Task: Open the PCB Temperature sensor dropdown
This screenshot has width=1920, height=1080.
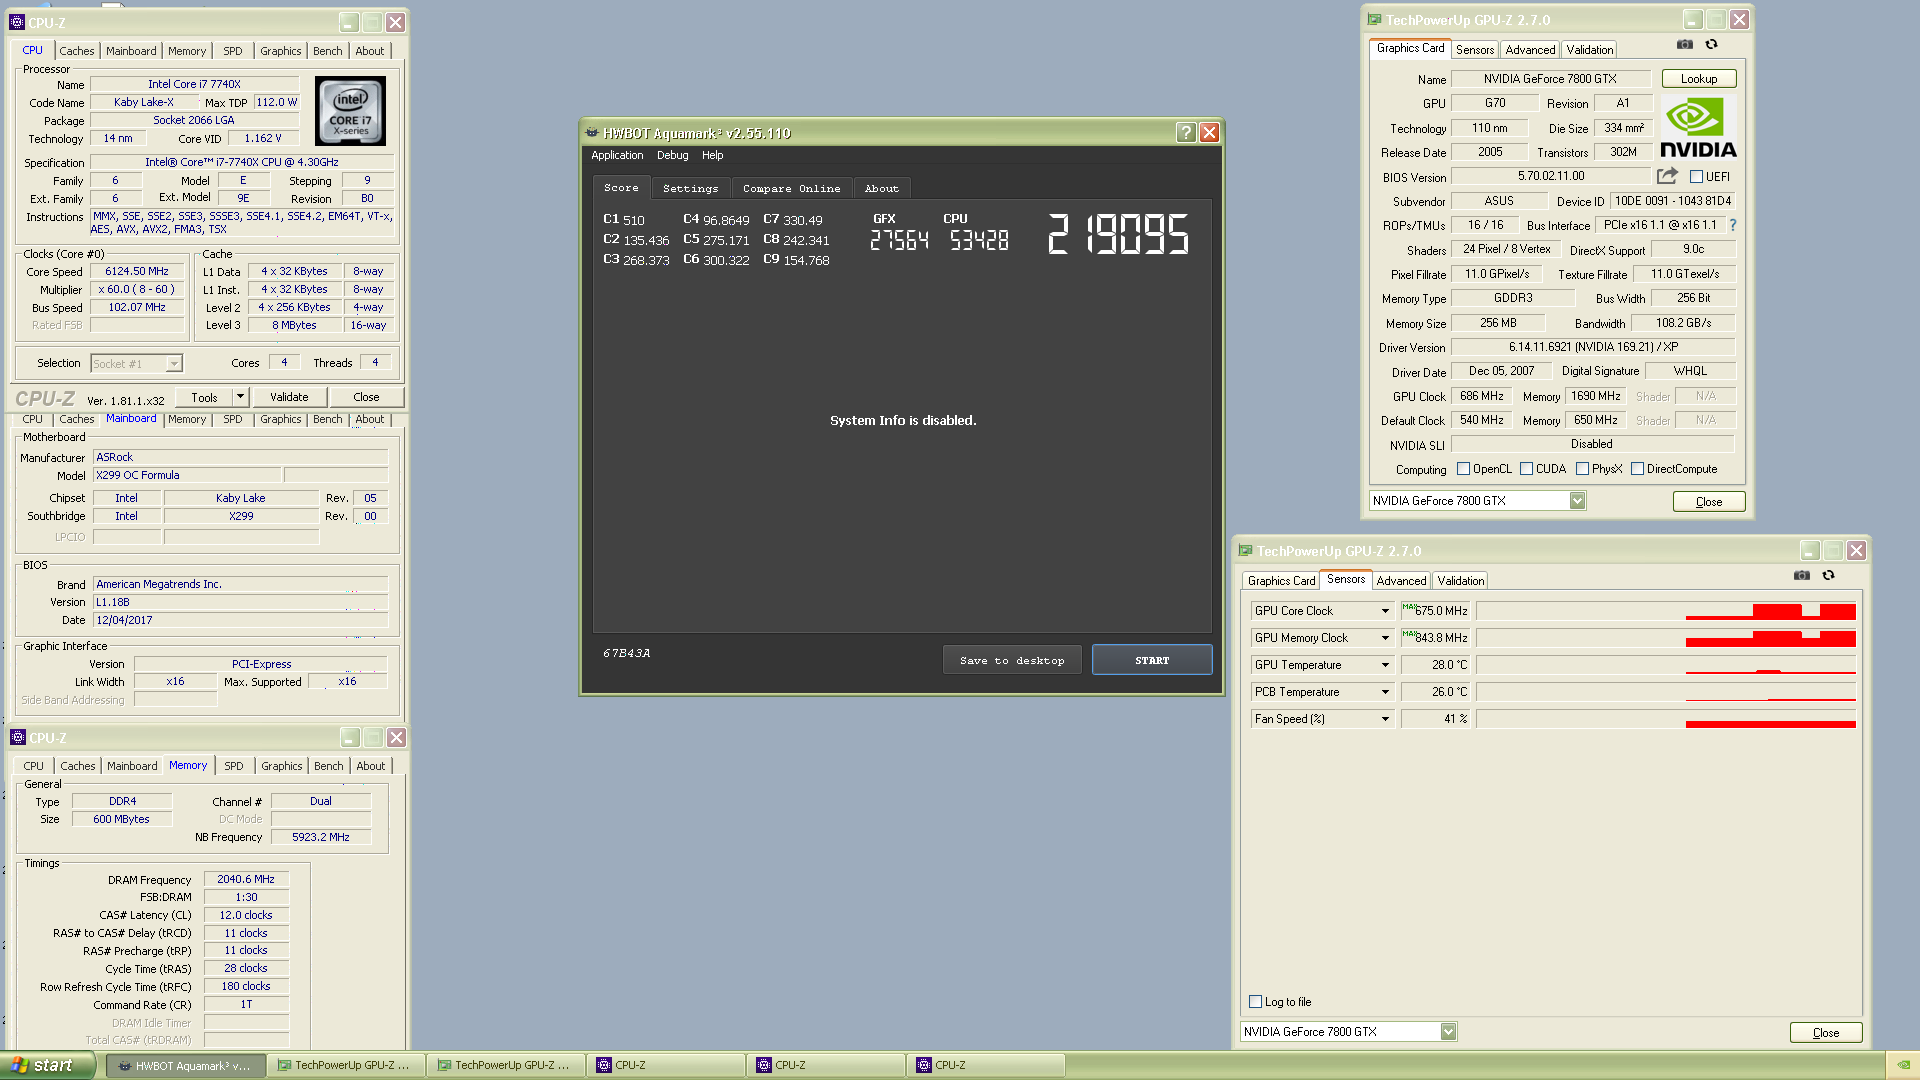Action: tap(1385, 692)
